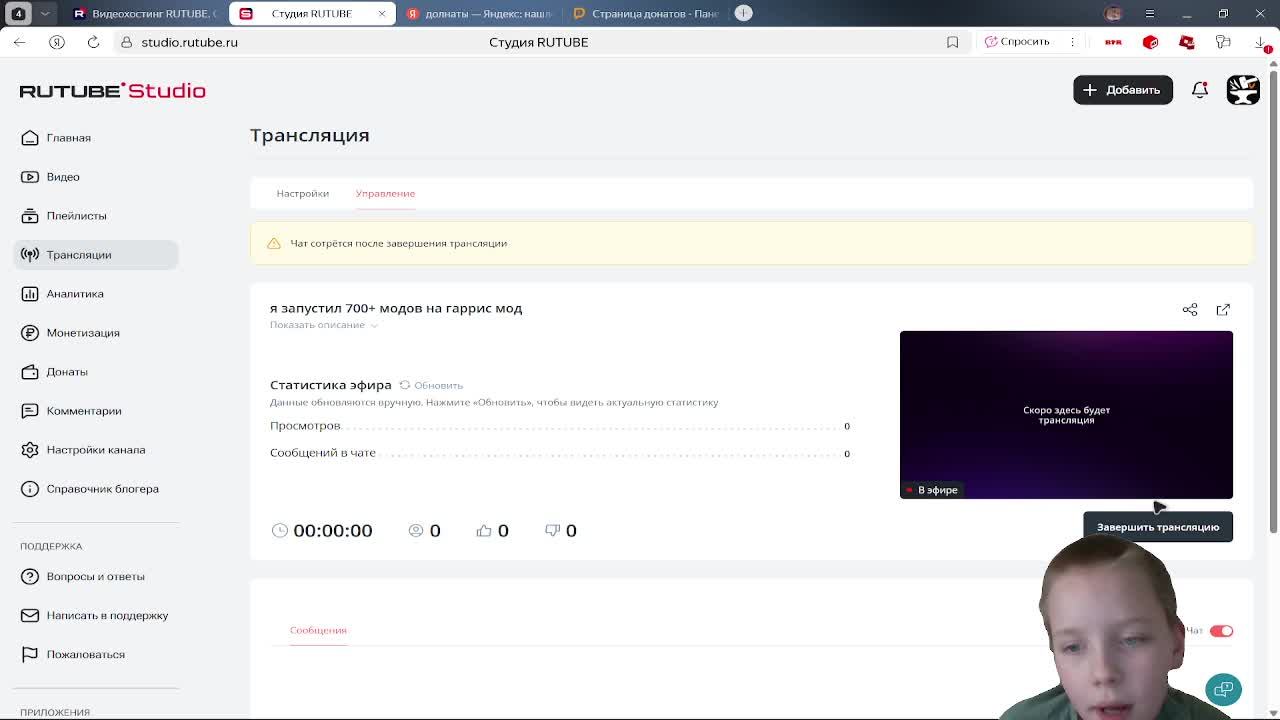Click the stream preview player
Screen dimensions: 1280x720
[x=1066, y=414]
